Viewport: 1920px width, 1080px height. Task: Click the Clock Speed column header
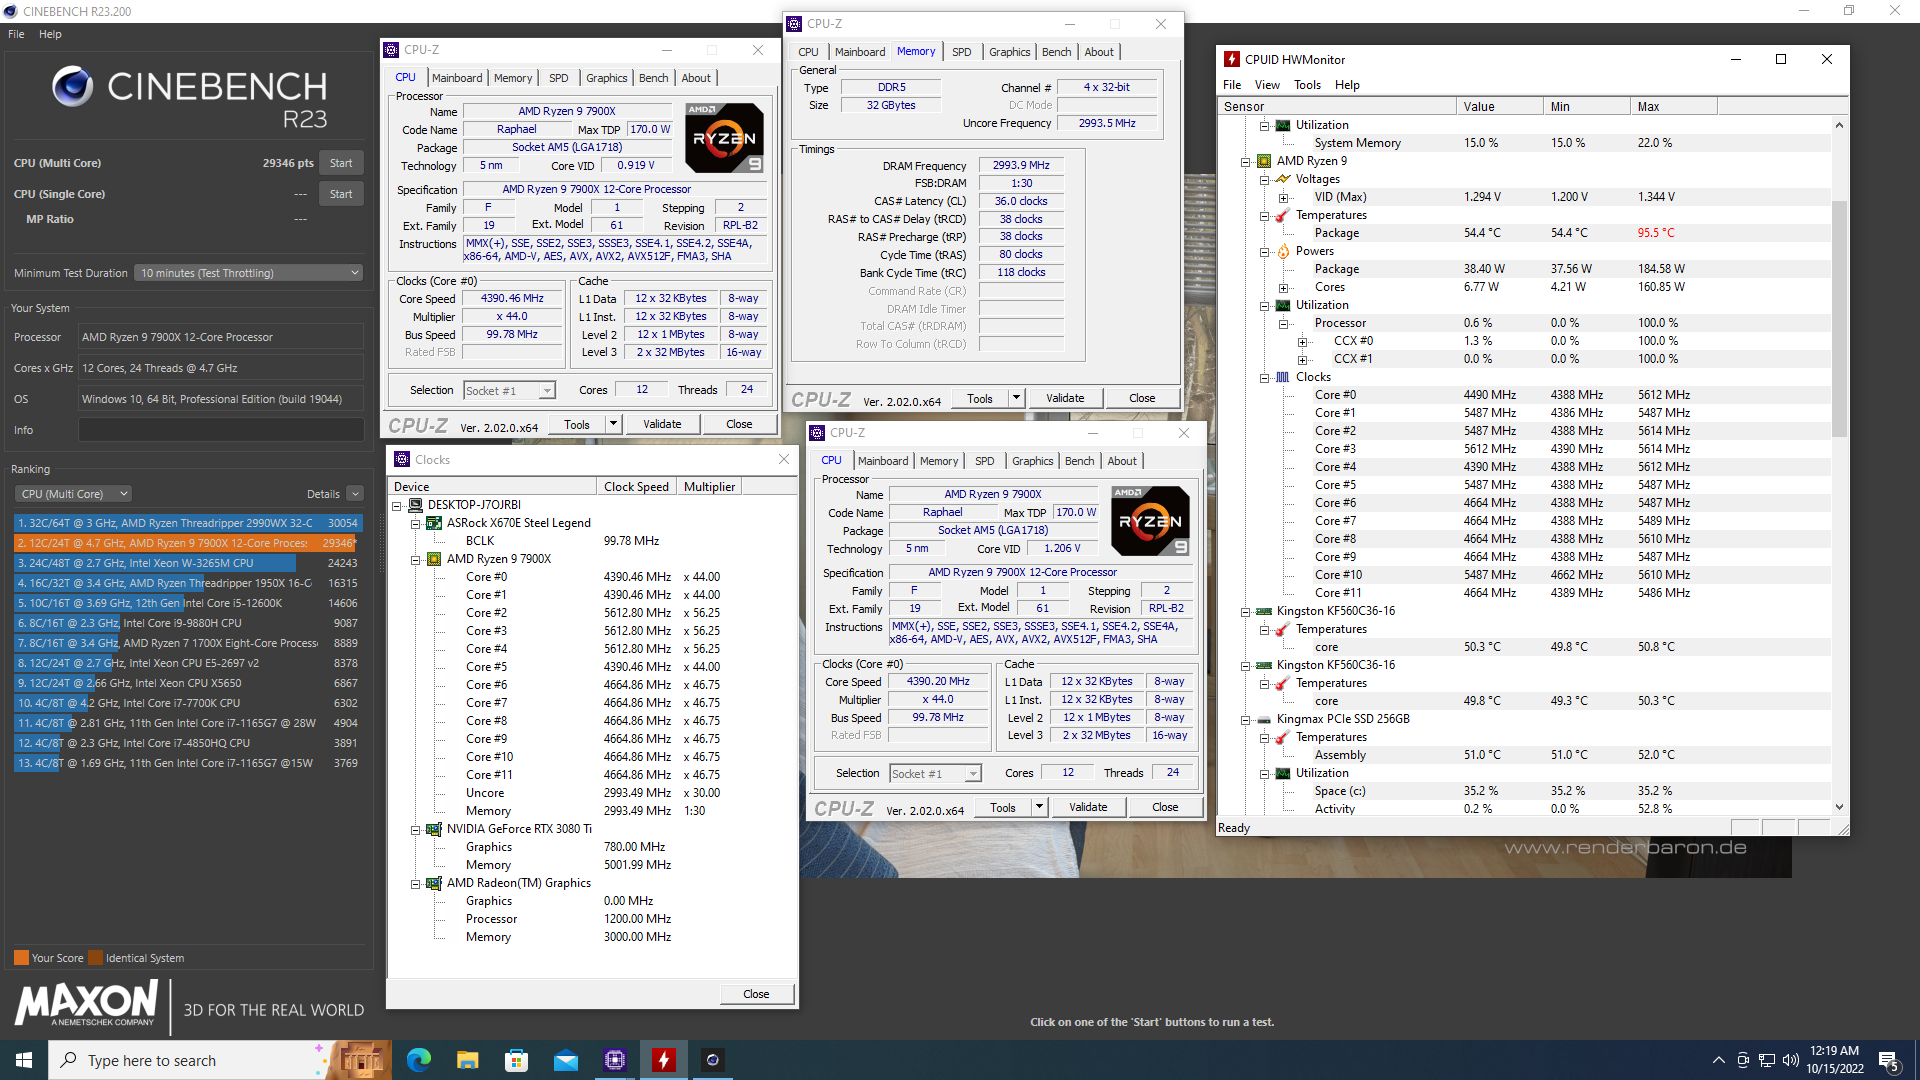(x=637, y=487)
